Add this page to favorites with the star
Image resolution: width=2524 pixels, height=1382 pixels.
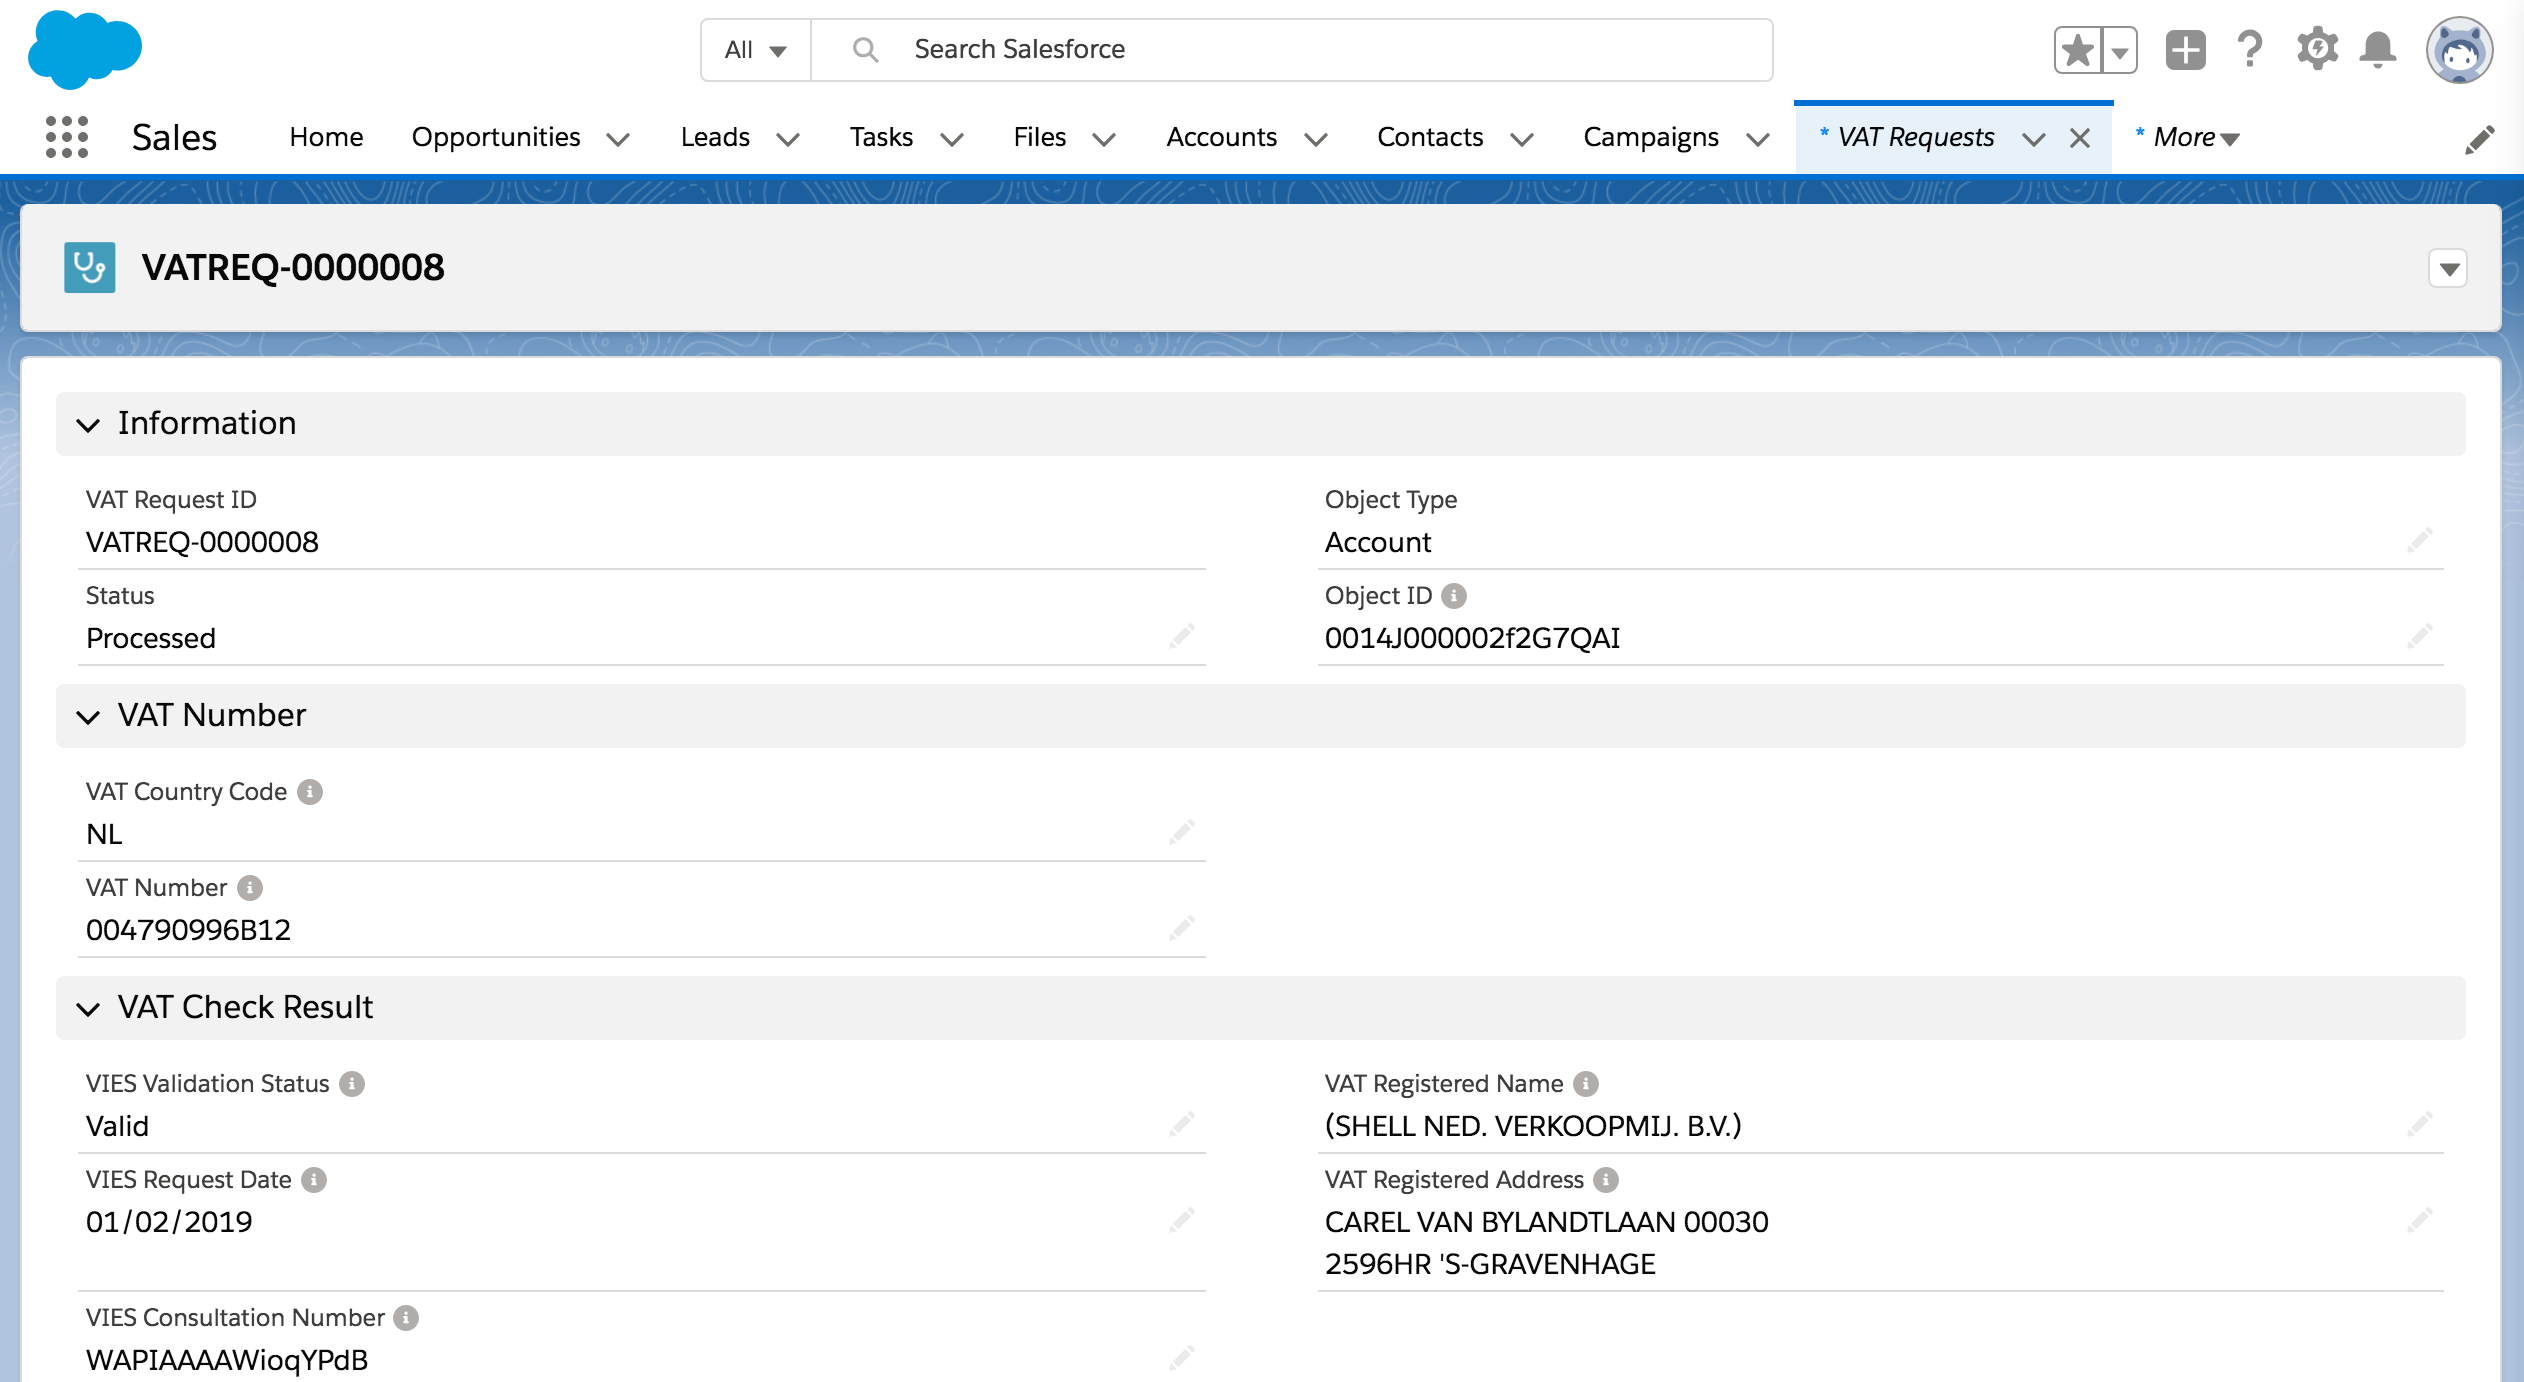(x=2076, y=48)
